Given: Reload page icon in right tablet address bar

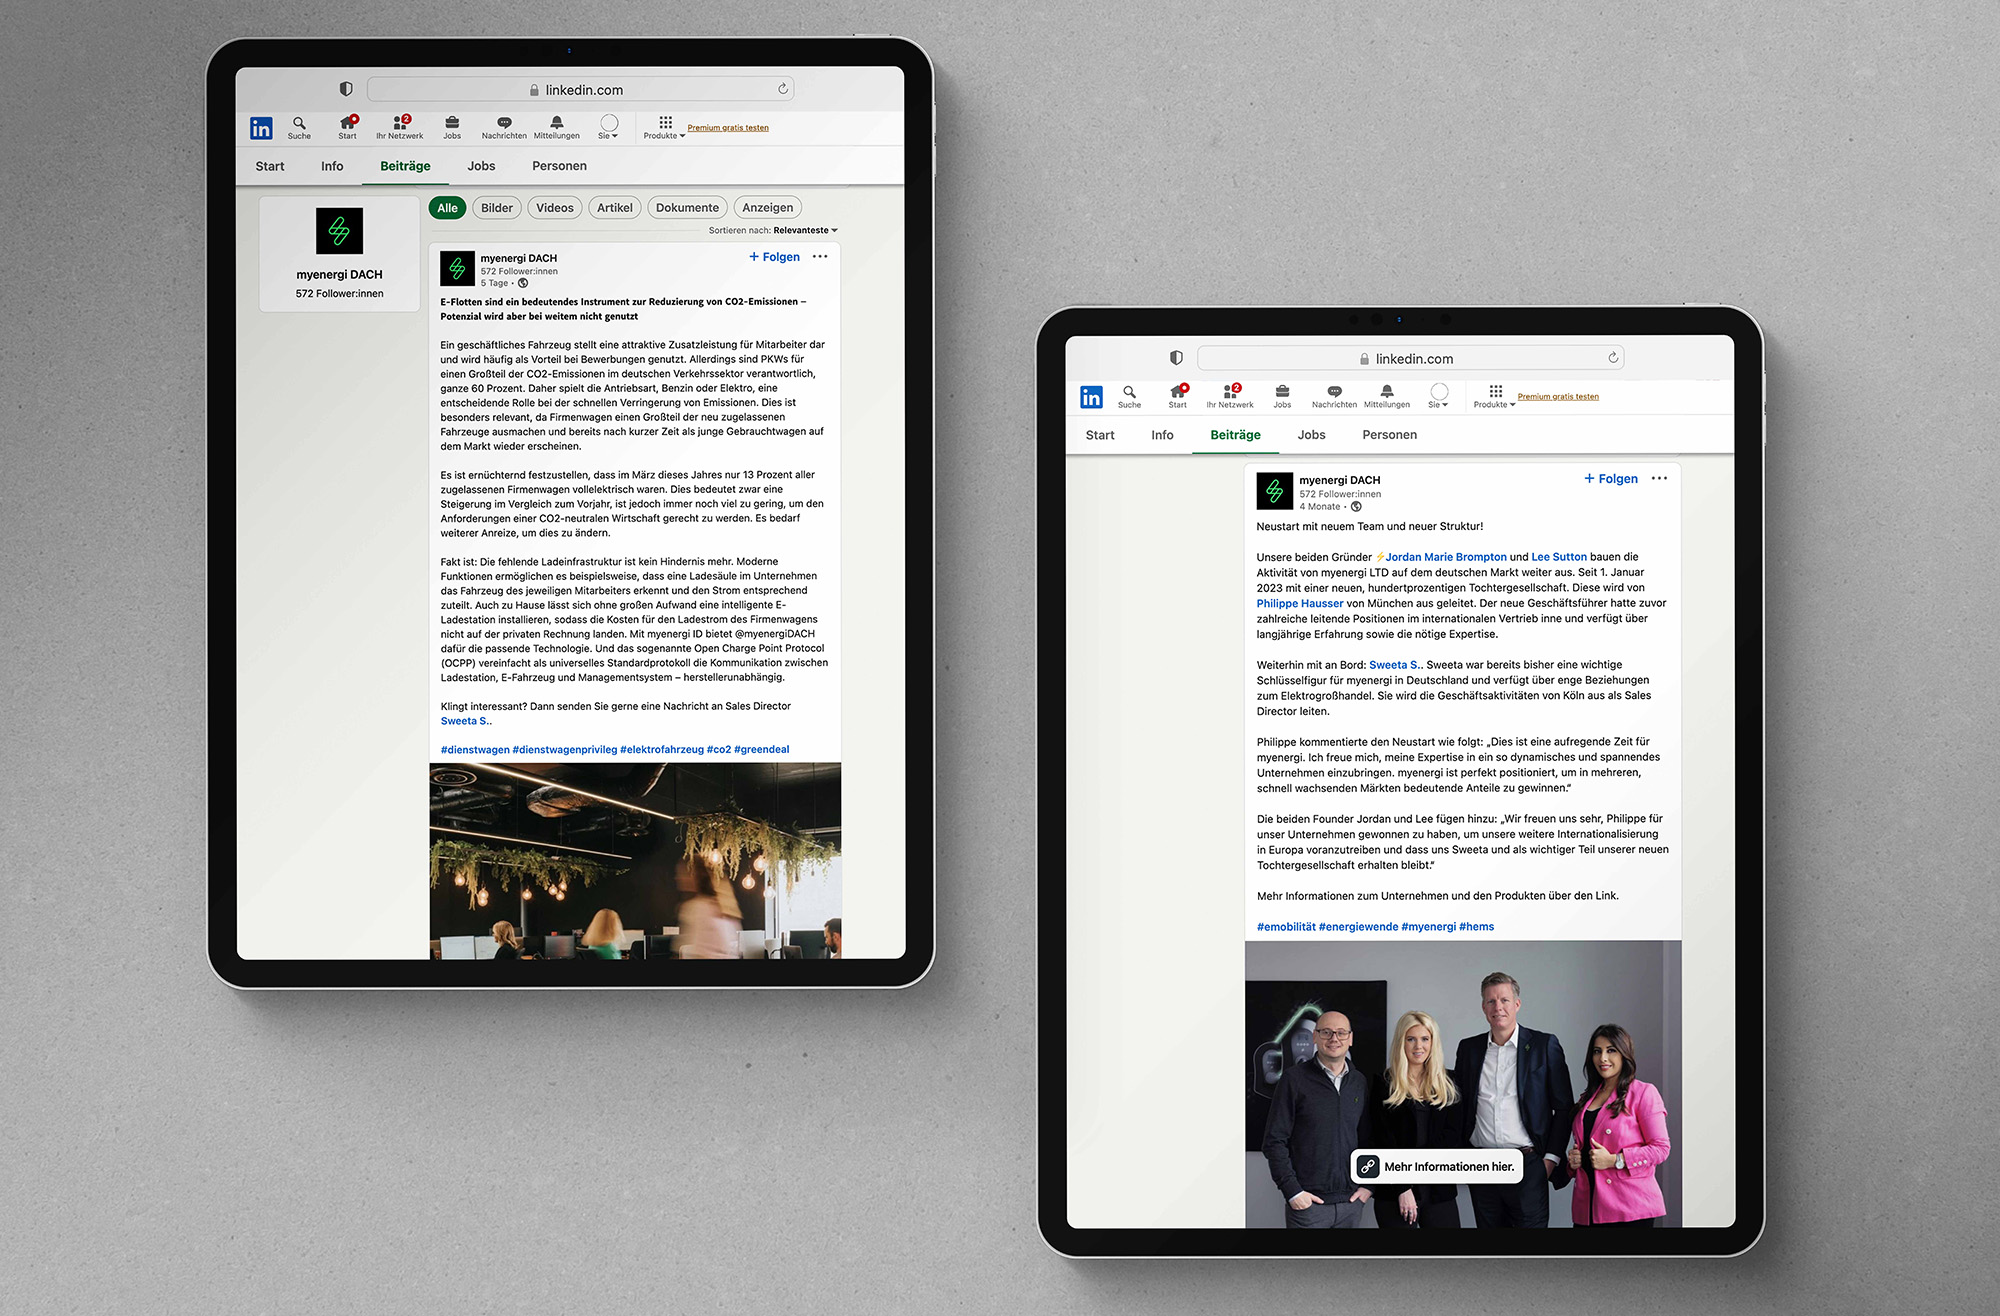Looking at the screenshot, I should 1613,358.
